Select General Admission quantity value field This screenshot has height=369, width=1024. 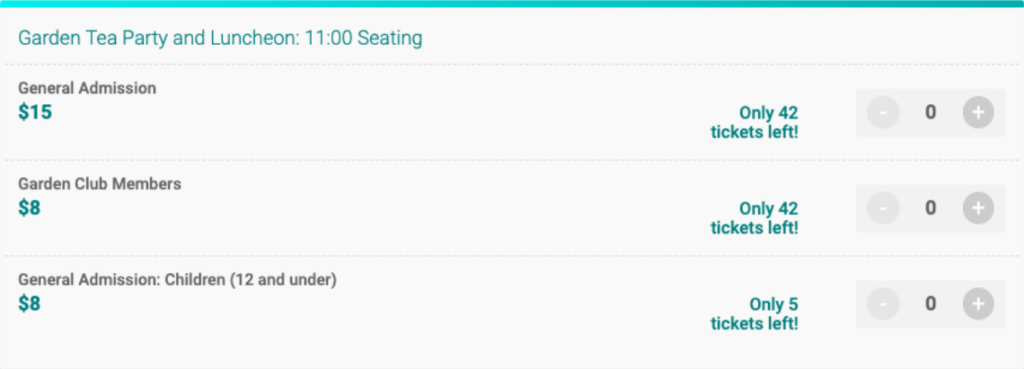pyautogui.click(x=931, y=112)
